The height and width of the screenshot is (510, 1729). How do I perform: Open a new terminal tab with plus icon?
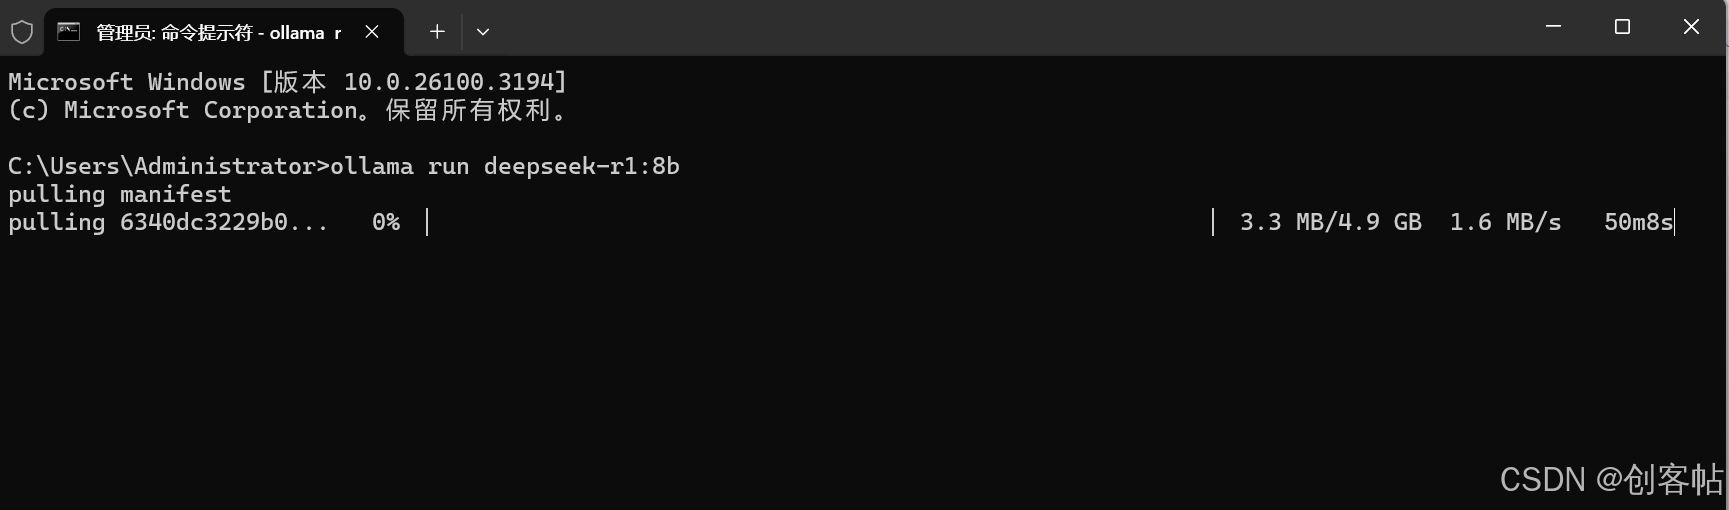click(437, 32)
